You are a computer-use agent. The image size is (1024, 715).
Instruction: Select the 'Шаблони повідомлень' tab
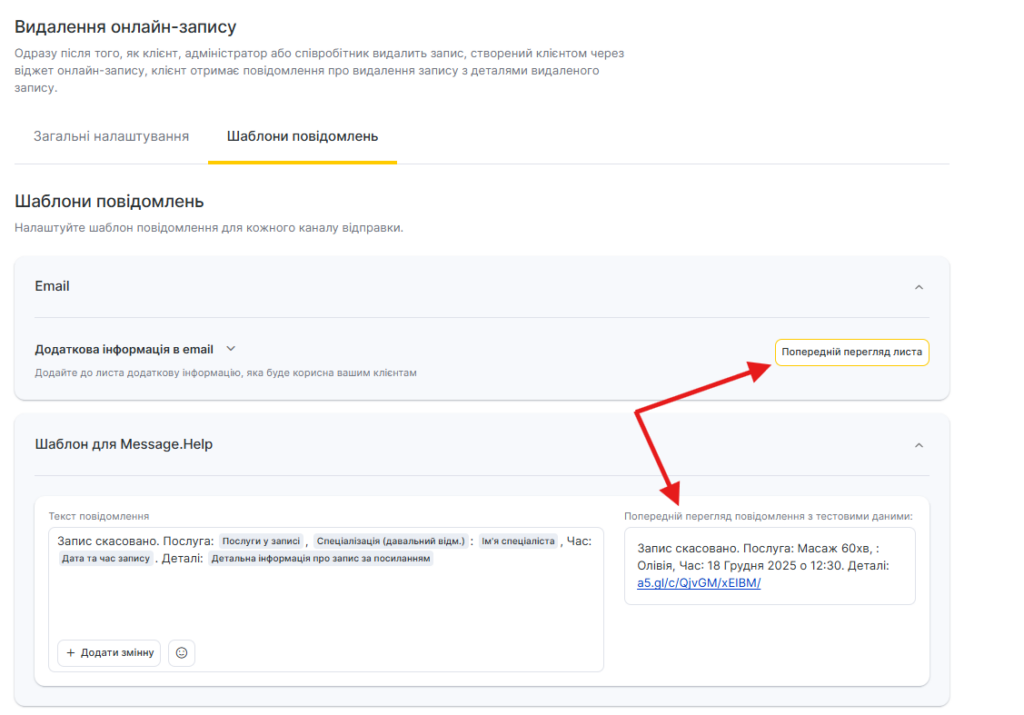coord(302,136)
